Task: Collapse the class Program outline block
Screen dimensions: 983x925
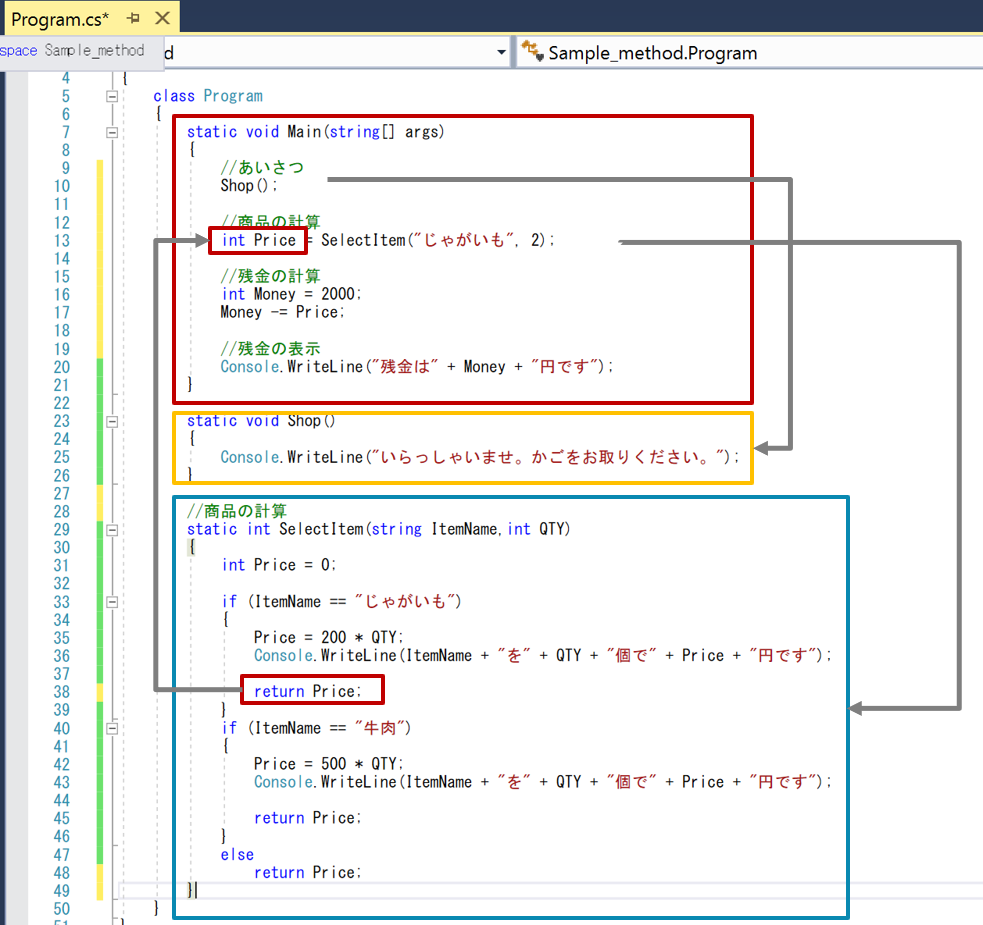Action: 112,97
